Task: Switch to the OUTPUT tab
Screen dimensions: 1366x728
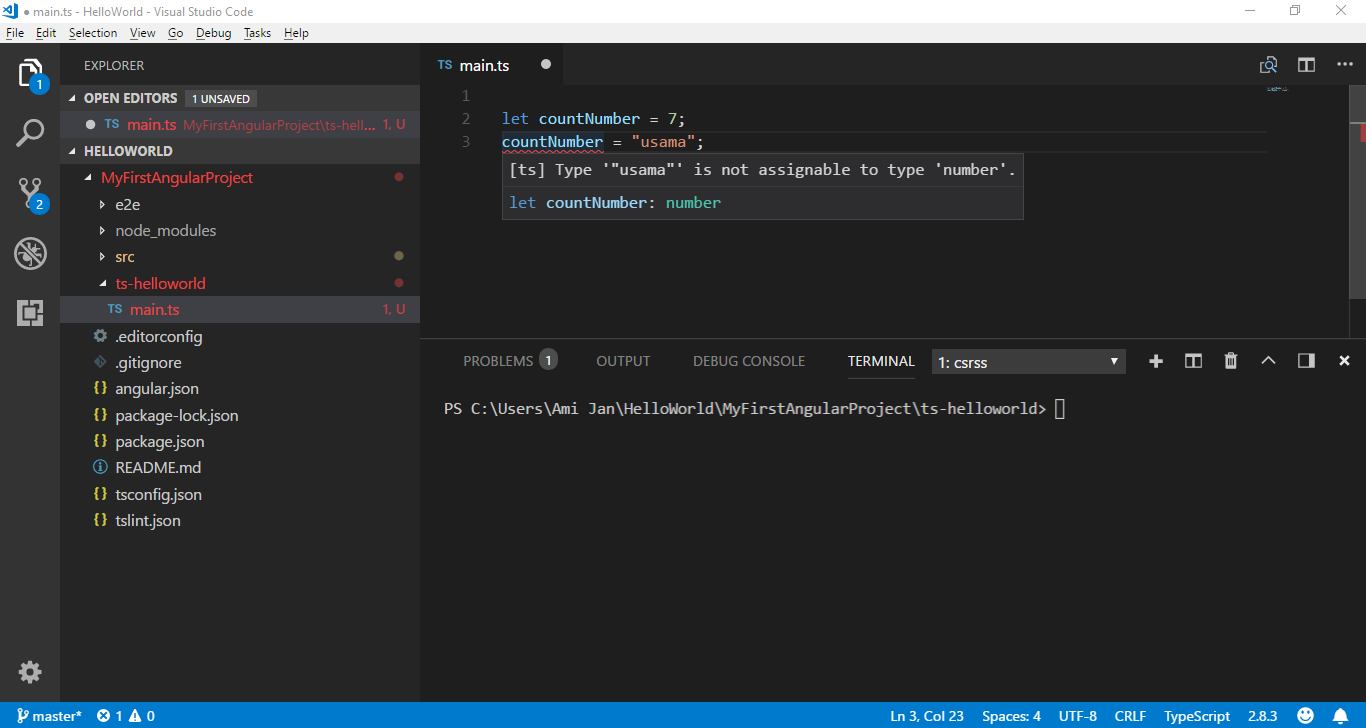Action: pyautogui.click(x=623, y=361)
